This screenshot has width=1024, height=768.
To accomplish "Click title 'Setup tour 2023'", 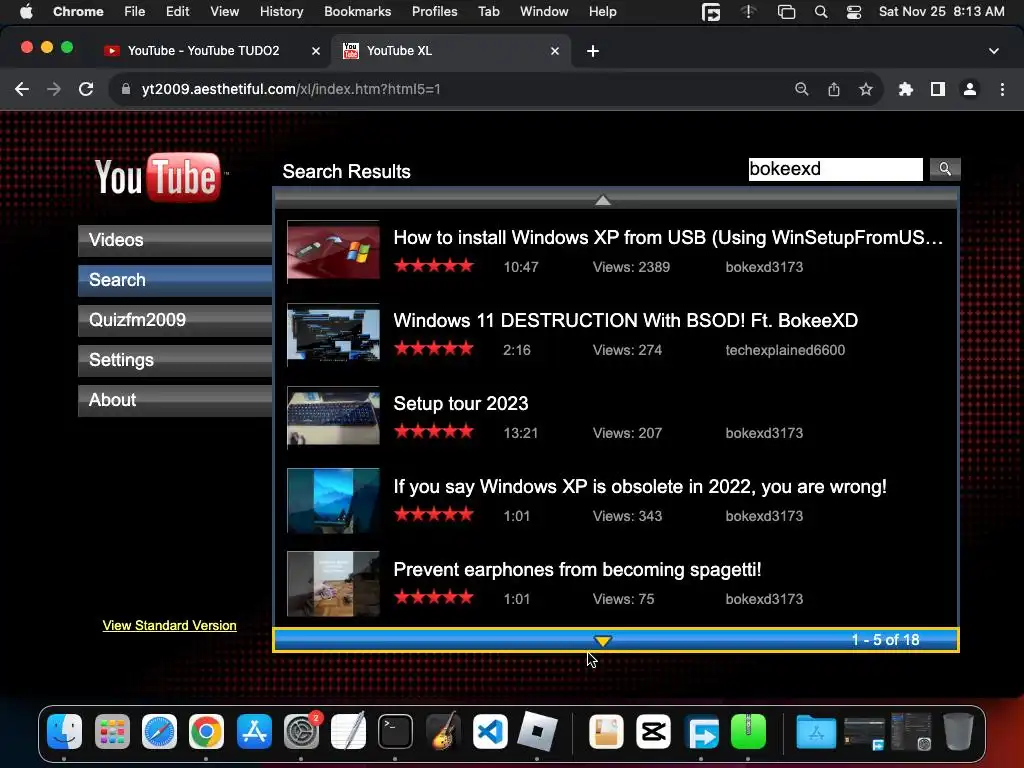I will [x=460, y=404].
